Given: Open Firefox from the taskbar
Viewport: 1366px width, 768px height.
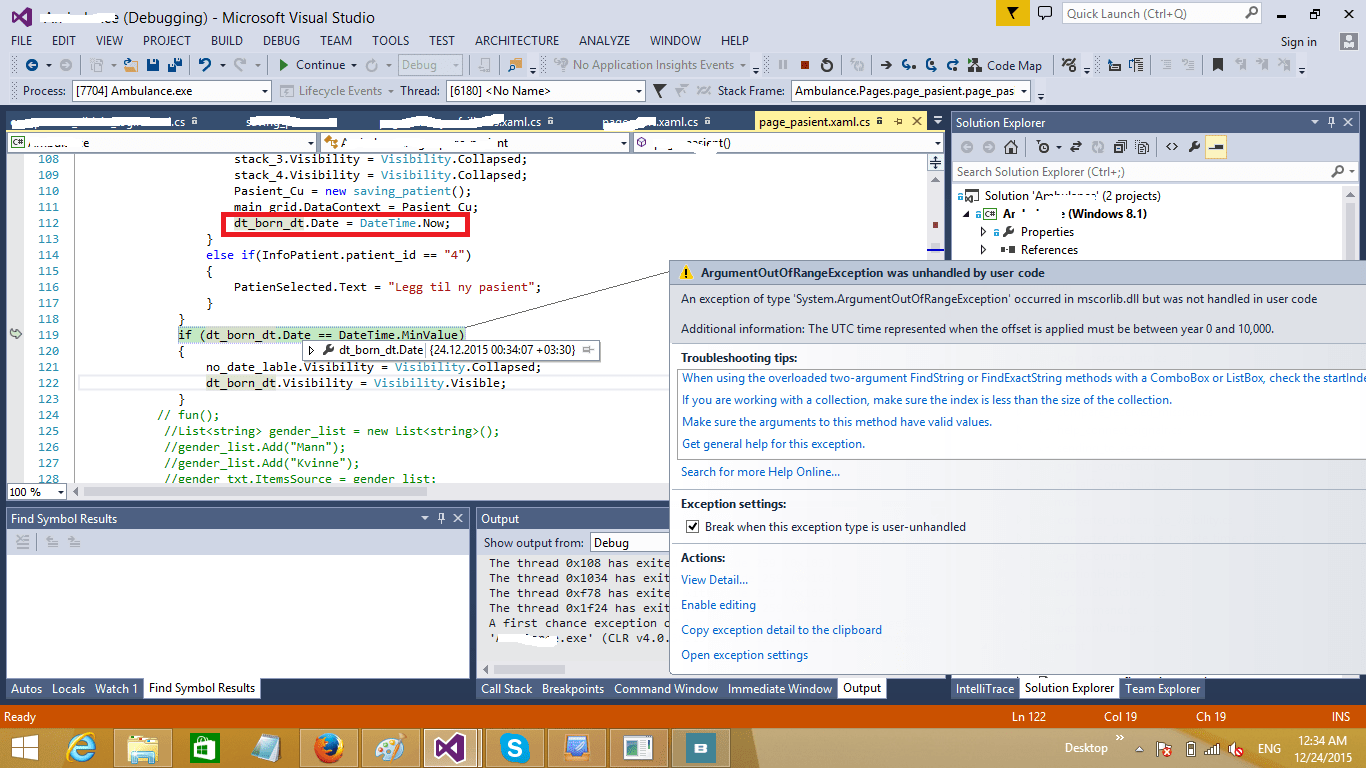Looking at the screenshot, I should pyautogui.click(x=328, y=747).
